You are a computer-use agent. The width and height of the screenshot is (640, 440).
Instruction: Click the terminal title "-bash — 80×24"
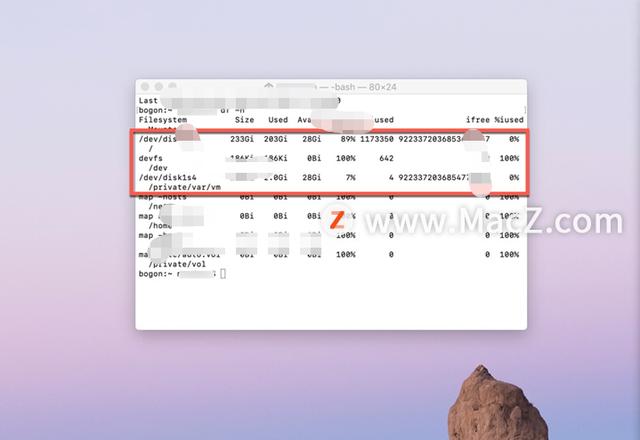[x=364, y=87]
